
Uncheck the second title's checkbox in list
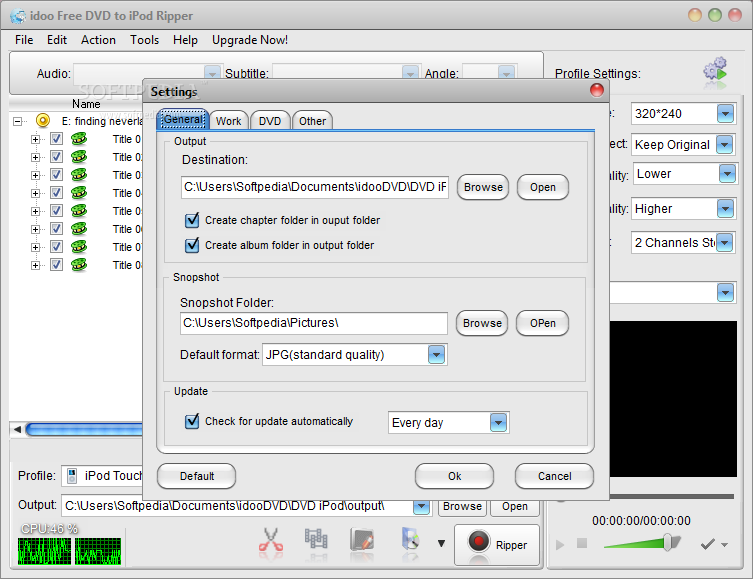coord(56,157)
